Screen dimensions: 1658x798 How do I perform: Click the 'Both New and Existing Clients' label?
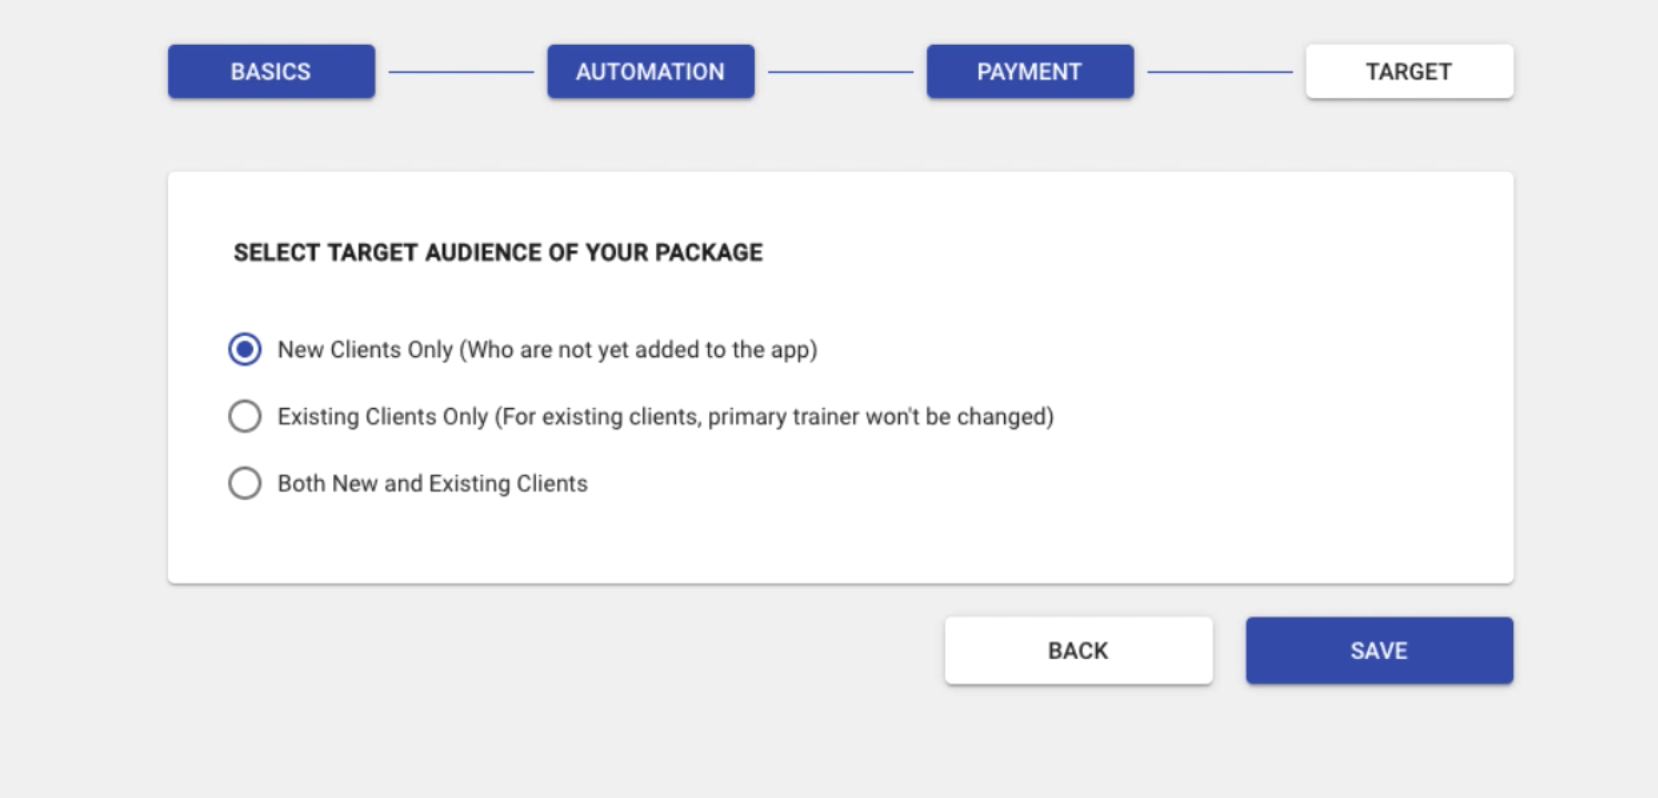click(432, 483)
